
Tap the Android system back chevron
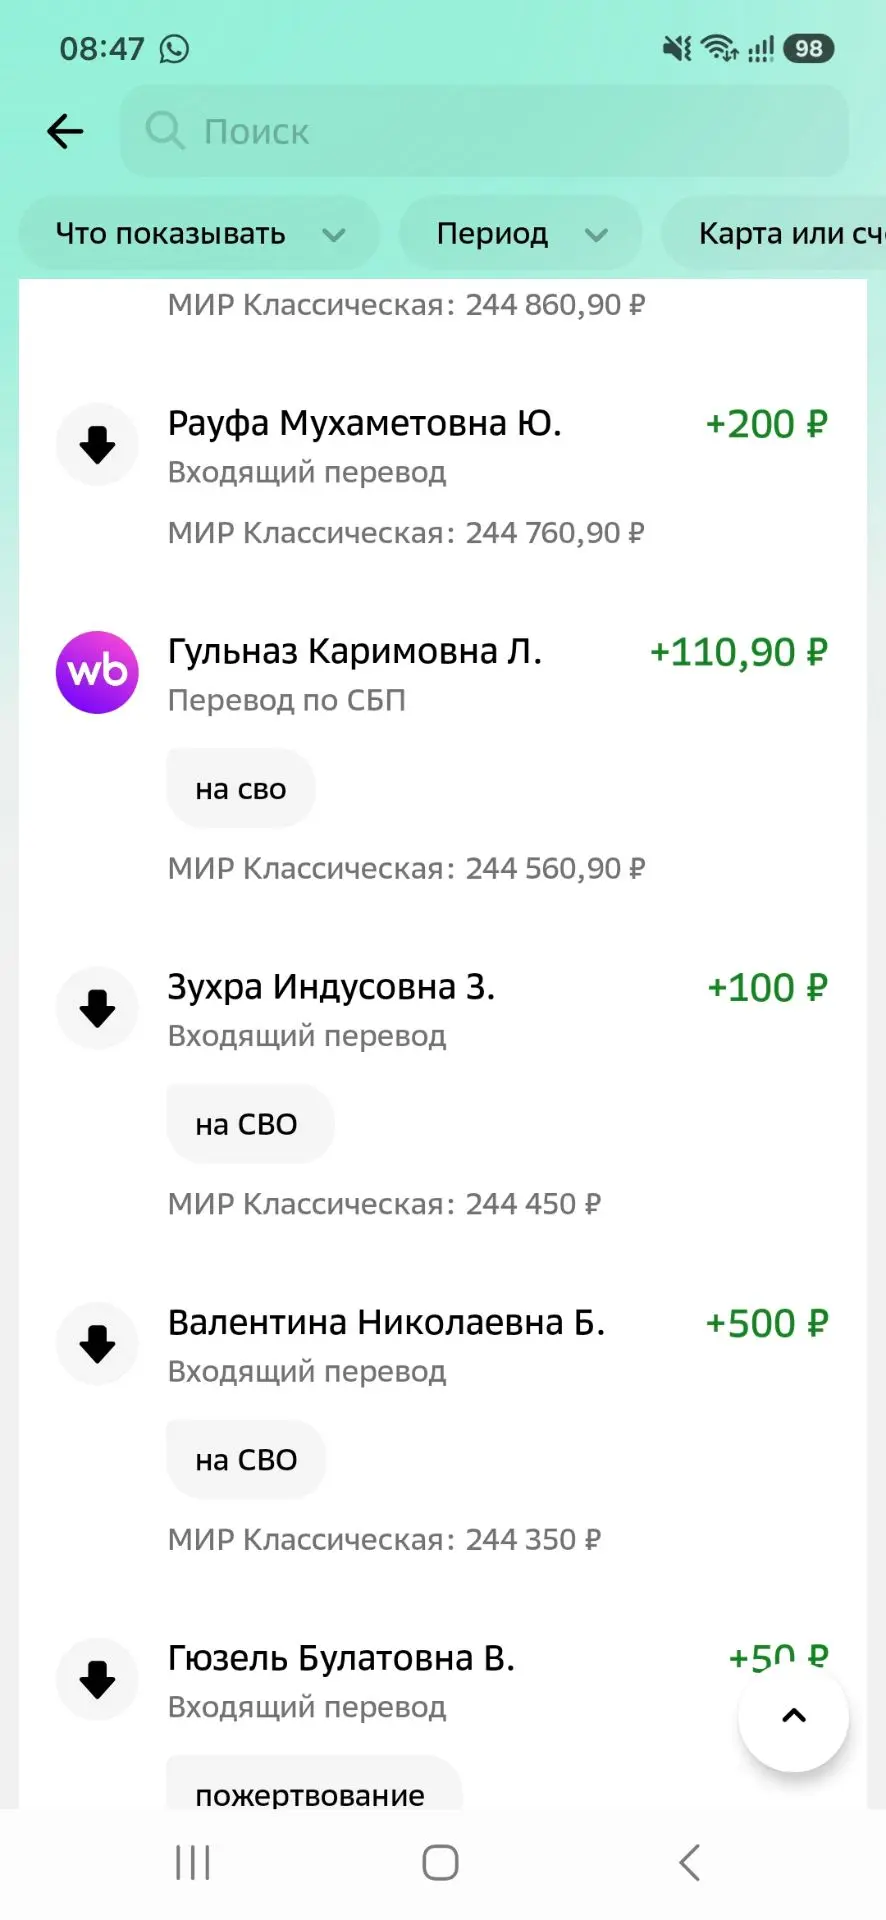(689, 1863)
